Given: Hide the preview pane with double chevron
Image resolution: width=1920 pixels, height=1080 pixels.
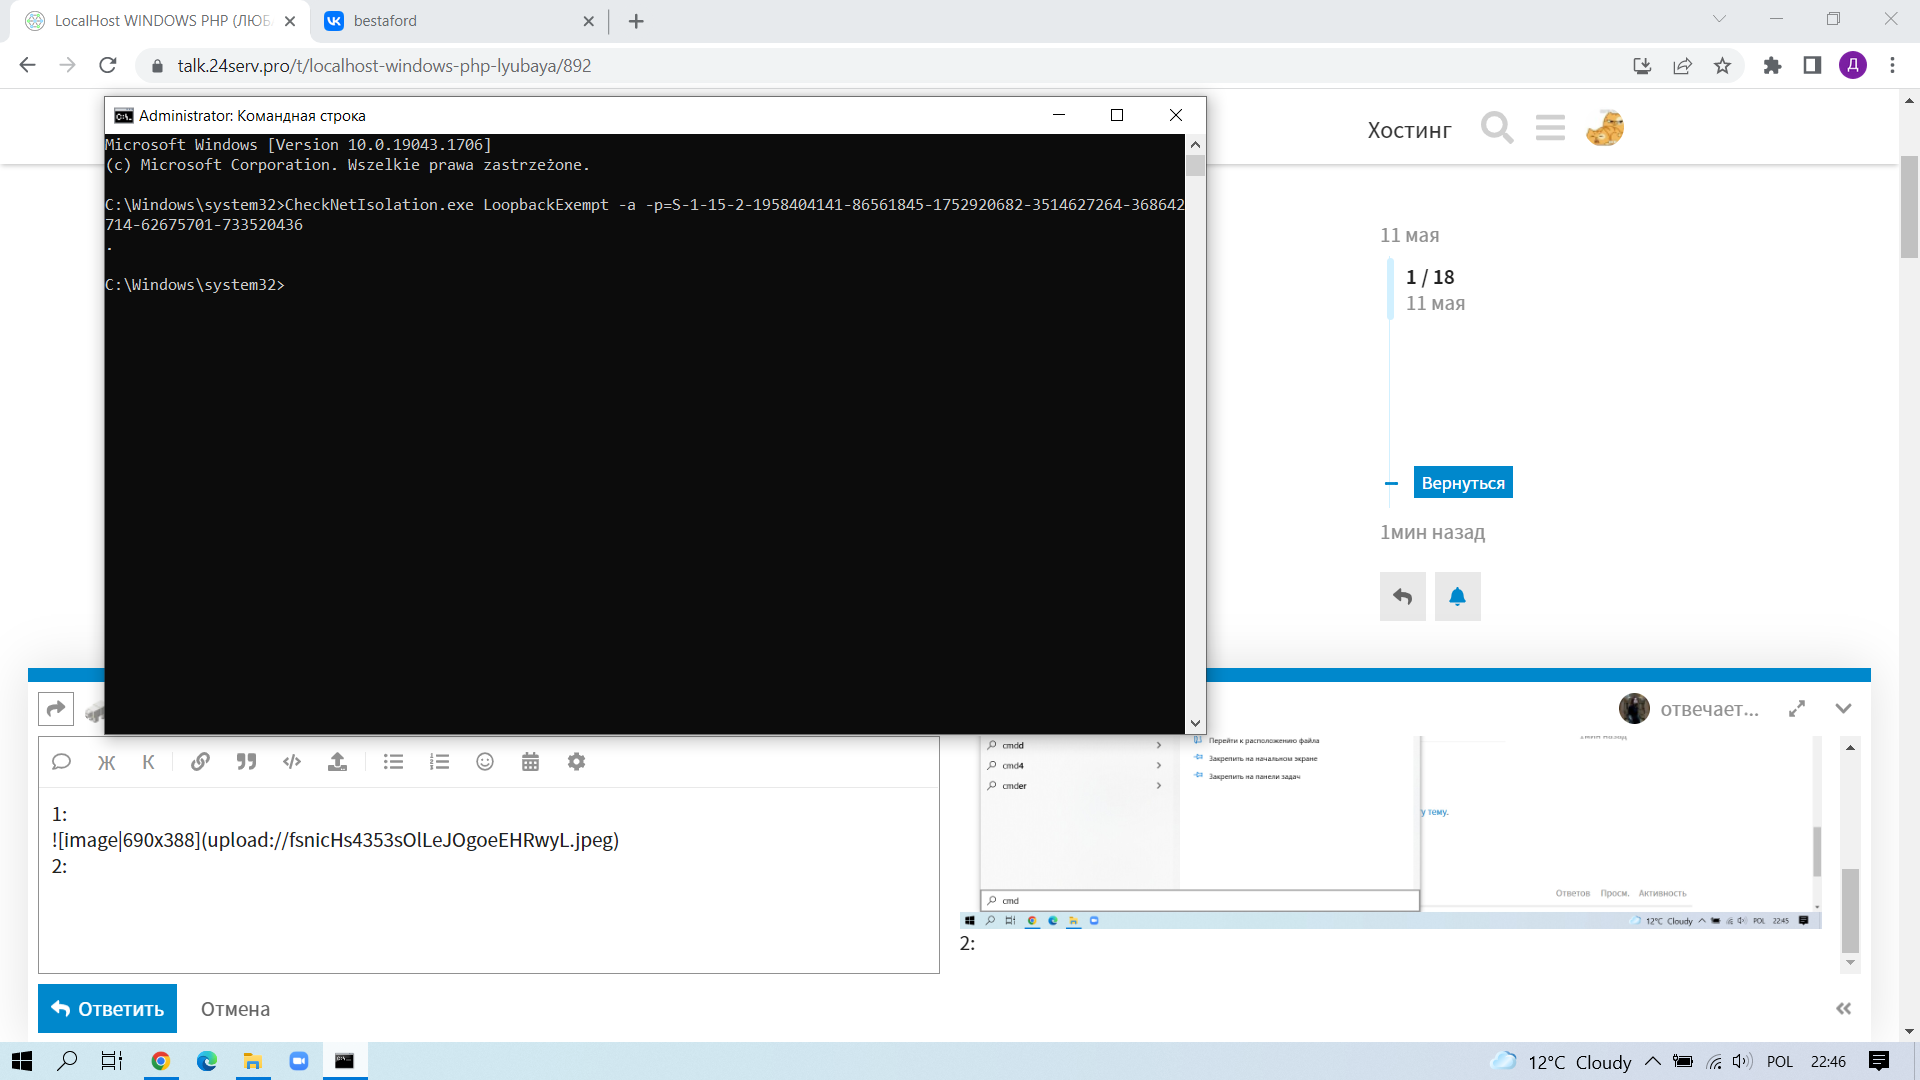Looking at the screenshot, I should 1843,1008.
